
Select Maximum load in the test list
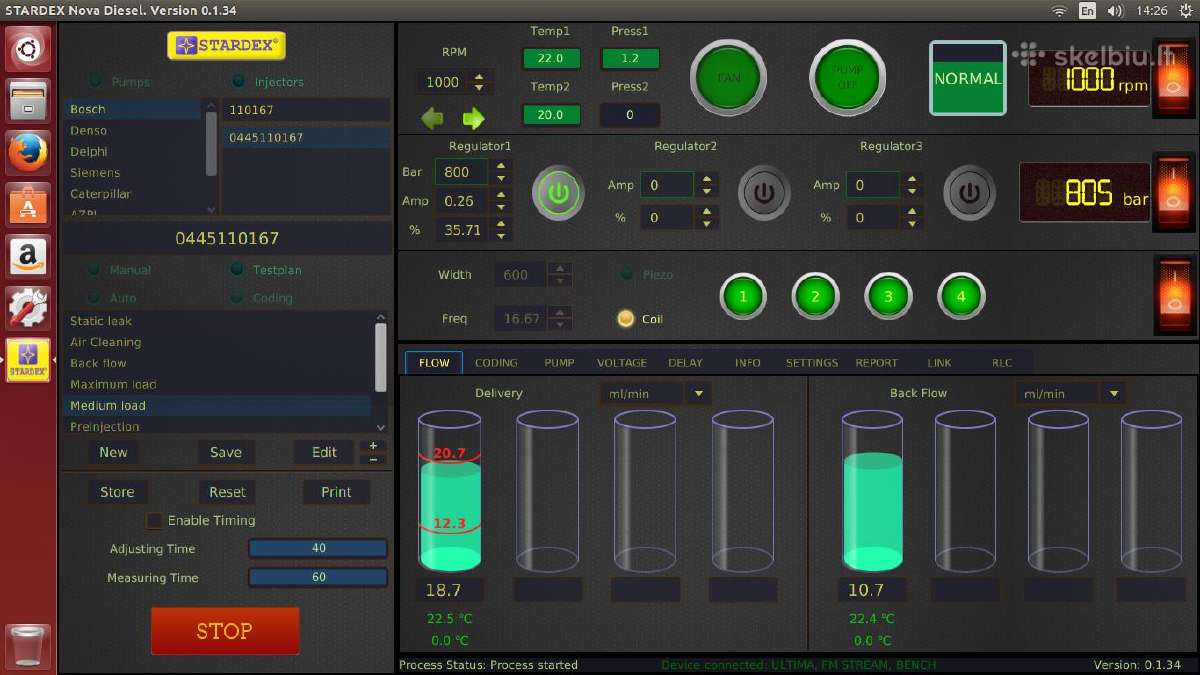[217, 384]
